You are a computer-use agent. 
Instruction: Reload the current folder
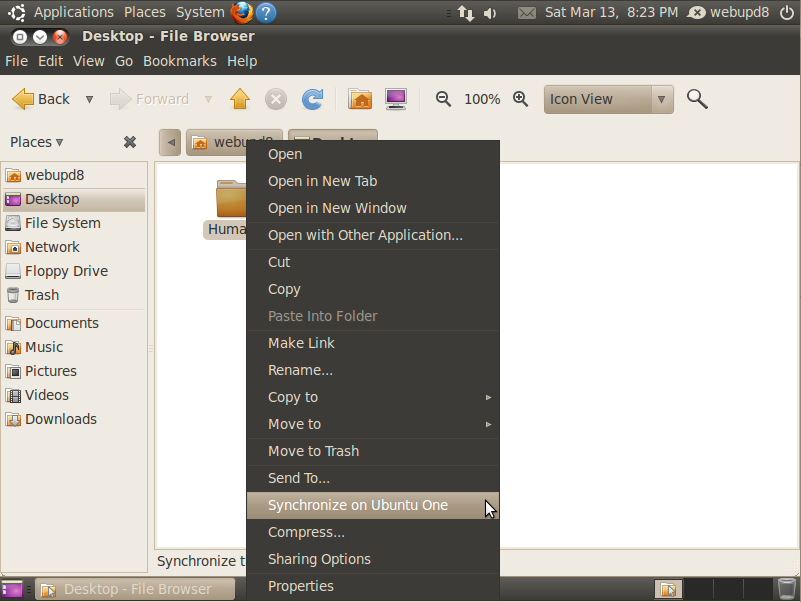[313, 99]
